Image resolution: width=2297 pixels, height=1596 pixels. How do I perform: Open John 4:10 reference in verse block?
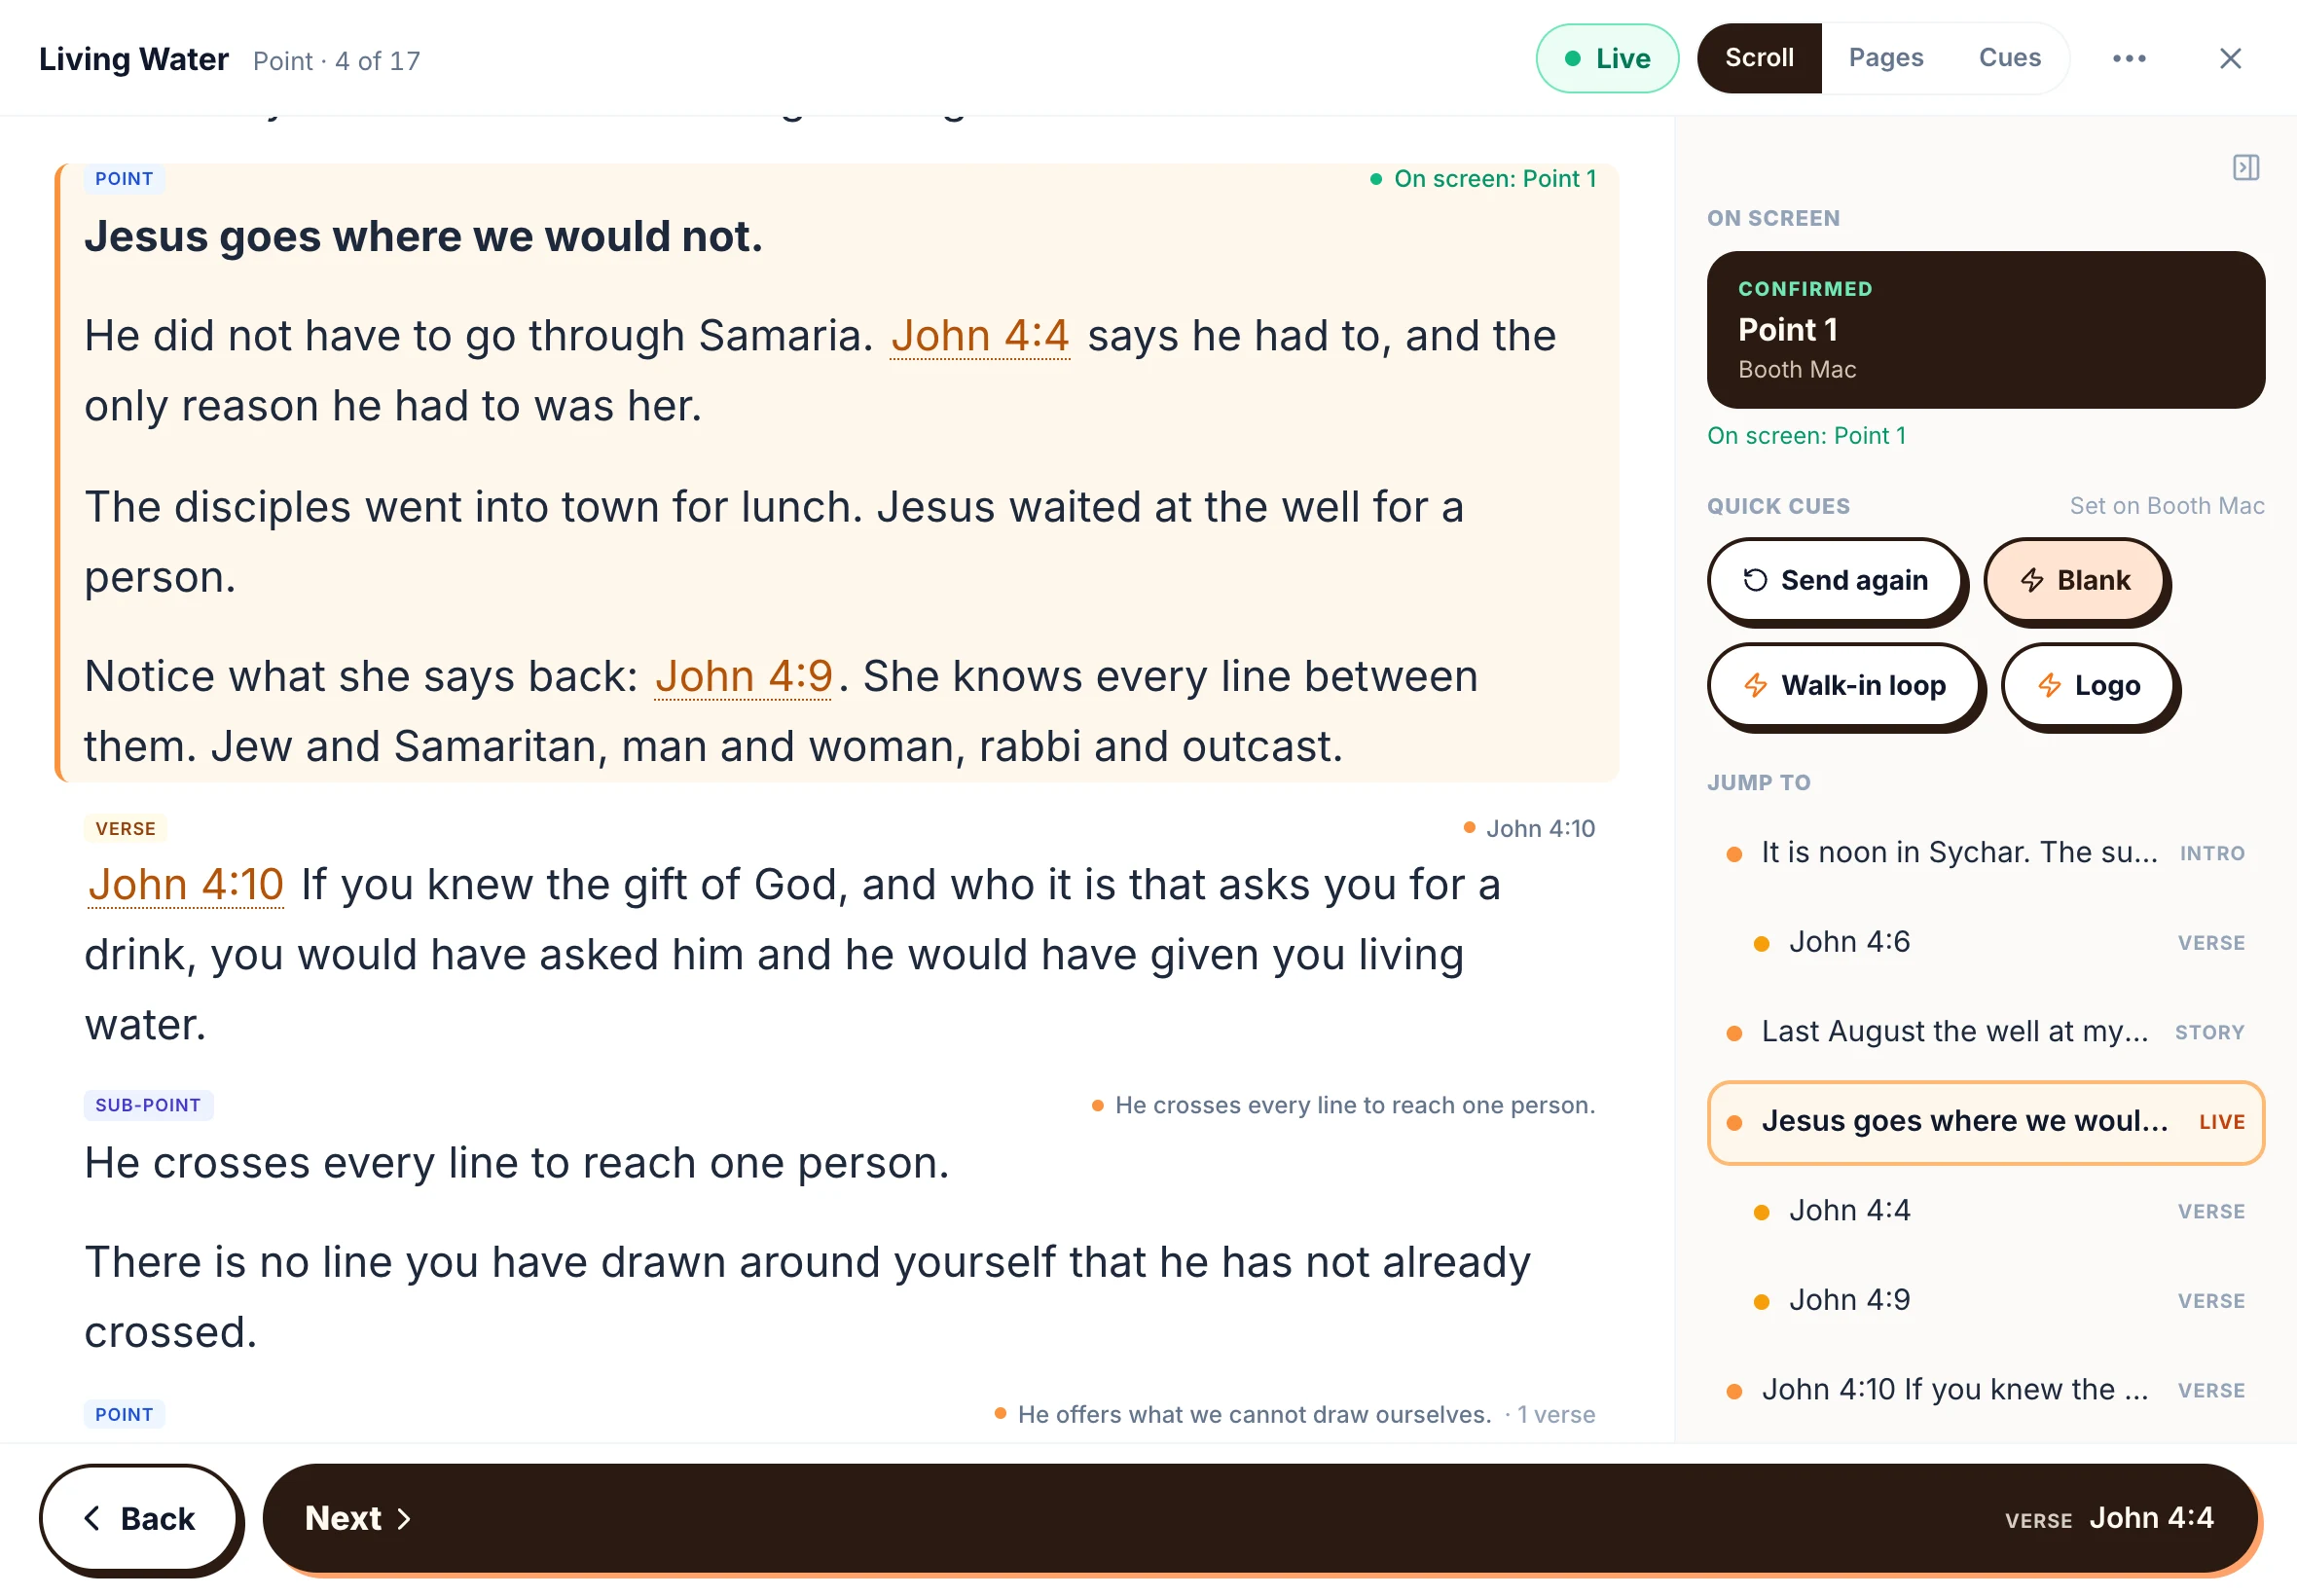click(186, 885)
